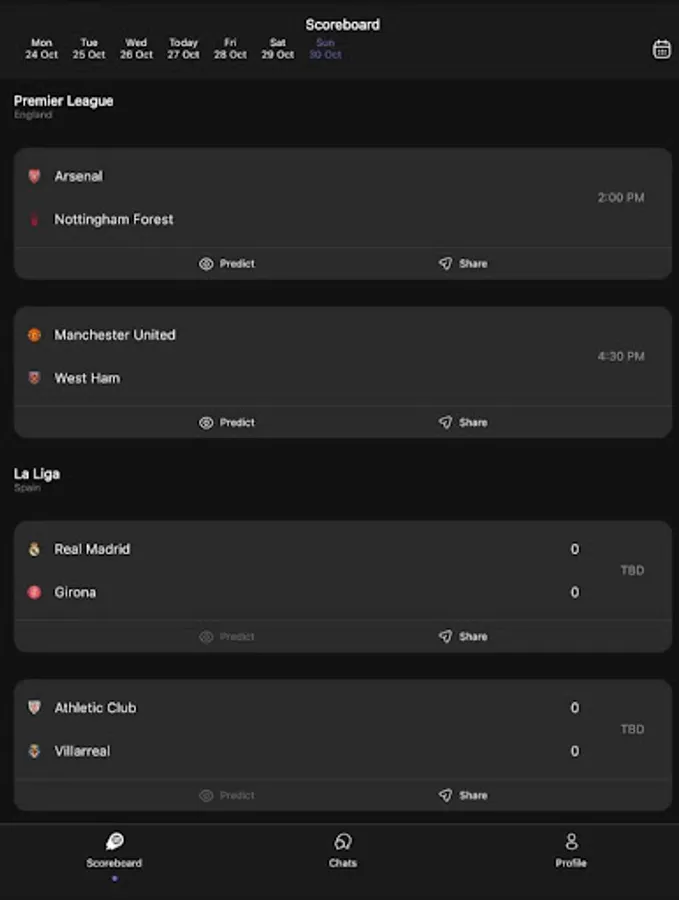Click the Girona team badge
Screen dimensions: 679x900
[34, 592]
